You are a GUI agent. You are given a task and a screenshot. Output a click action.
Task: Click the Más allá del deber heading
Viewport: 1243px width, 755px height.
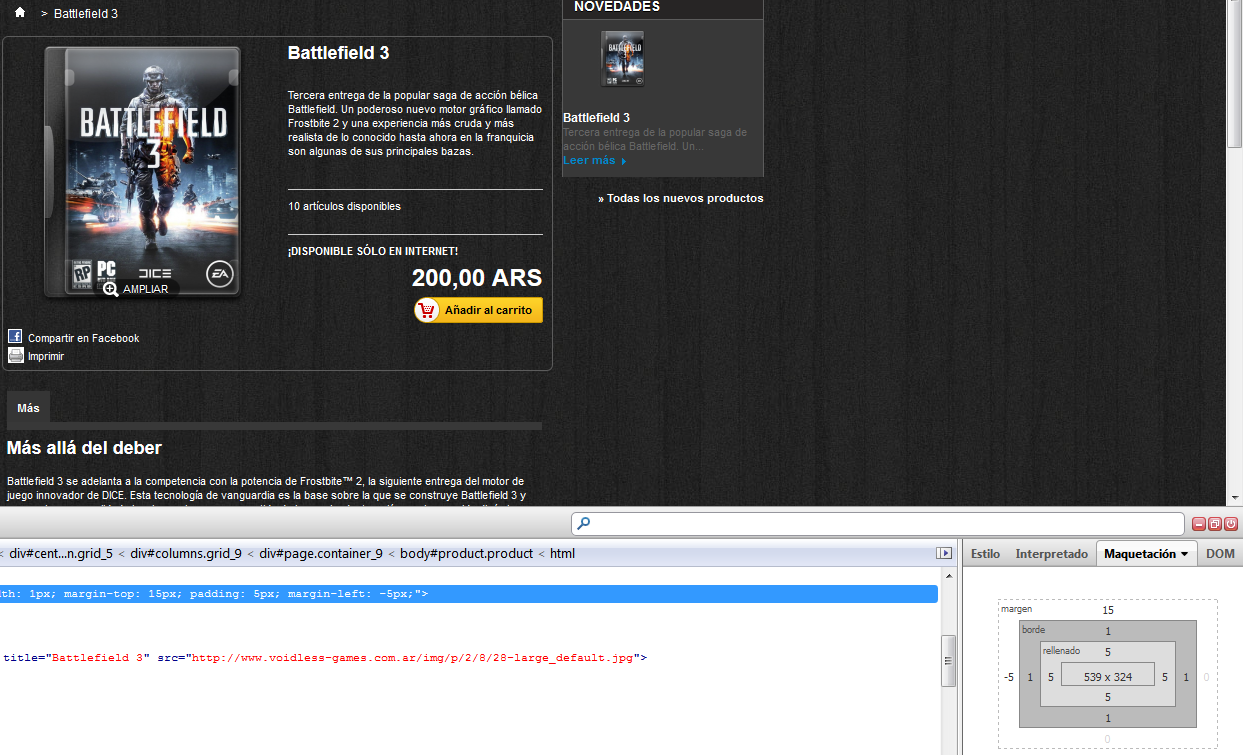(x=84, y=448)
